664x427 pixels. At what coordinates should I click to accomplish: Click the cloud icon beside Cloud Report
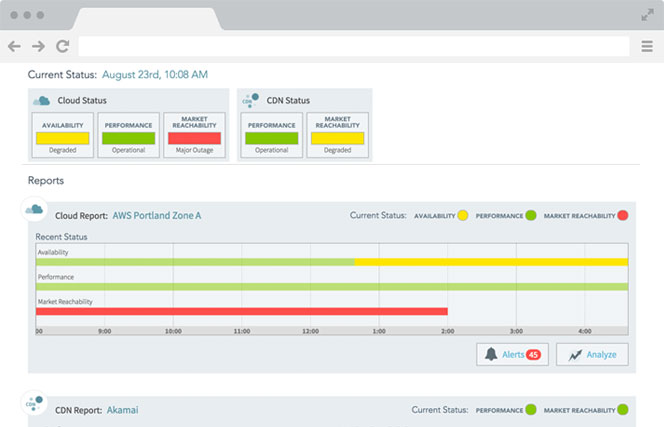click(x=35, y=209)
